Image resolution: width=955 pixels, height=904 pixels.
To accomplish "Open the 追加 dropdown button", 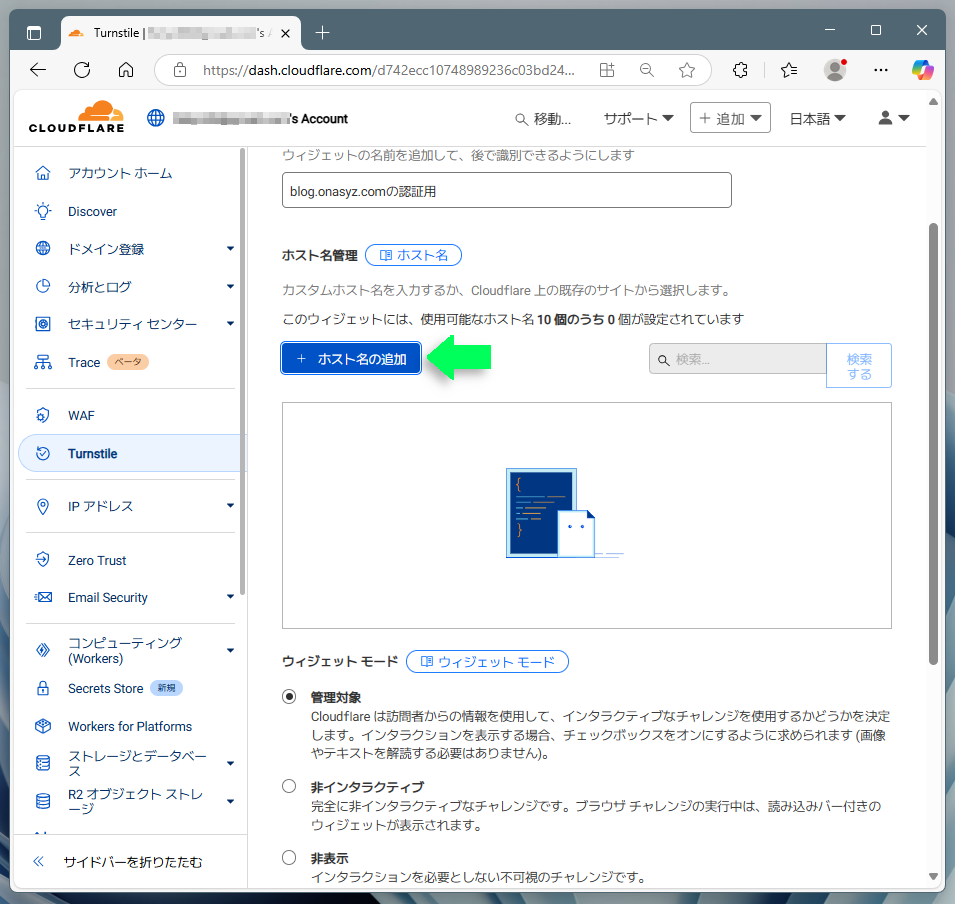I will click(x=730, y=118).
